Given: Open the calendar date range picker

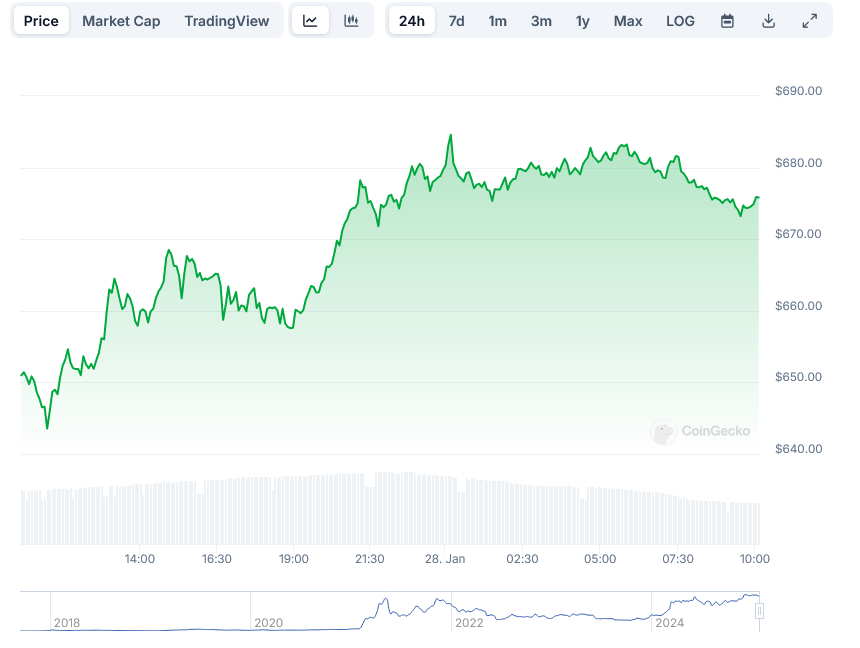Looking at the screenshot, I should pyautogui.click(x=727, y=21).
